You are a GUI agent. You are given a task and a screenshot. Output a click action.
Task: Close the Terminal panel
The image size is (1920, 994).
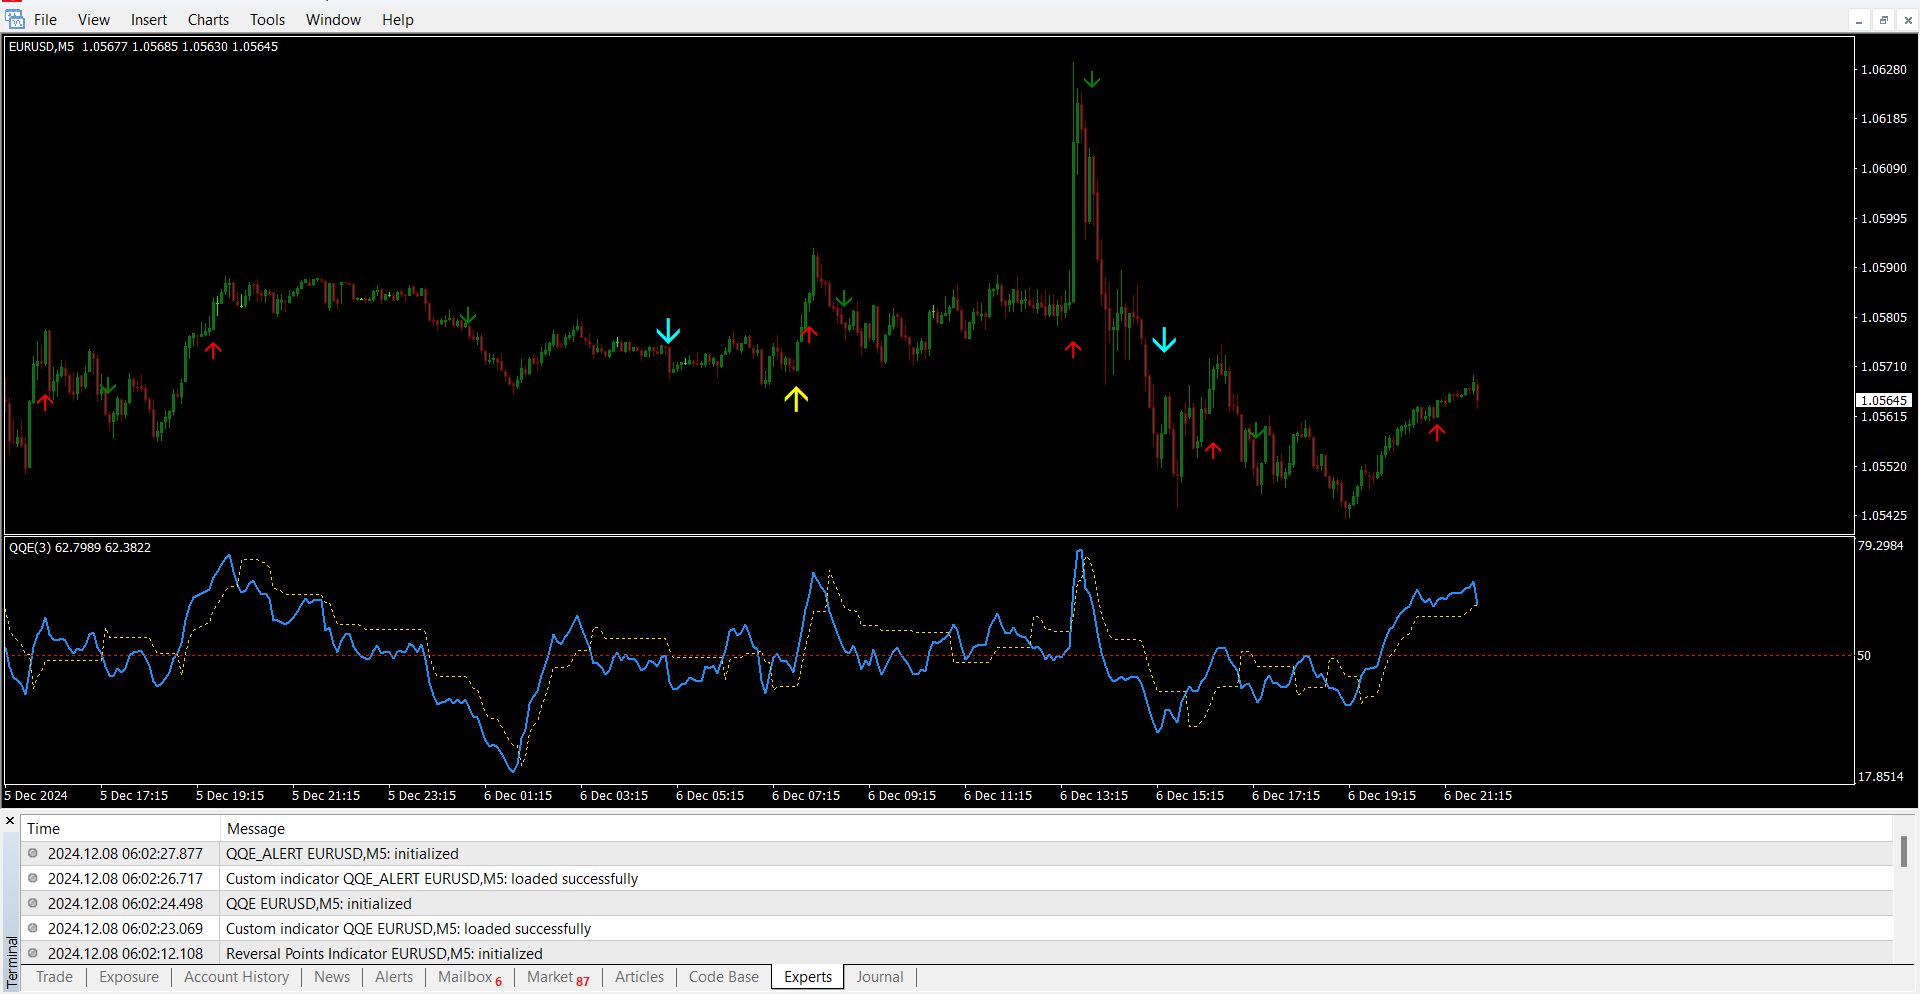(10, 821)
